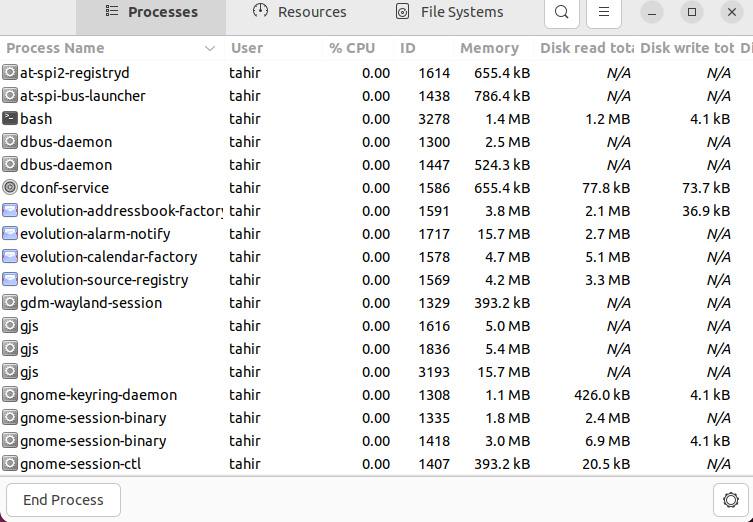Click icon of gjs with ID 1836
The image size is (753, 522).
coord(10,349)
